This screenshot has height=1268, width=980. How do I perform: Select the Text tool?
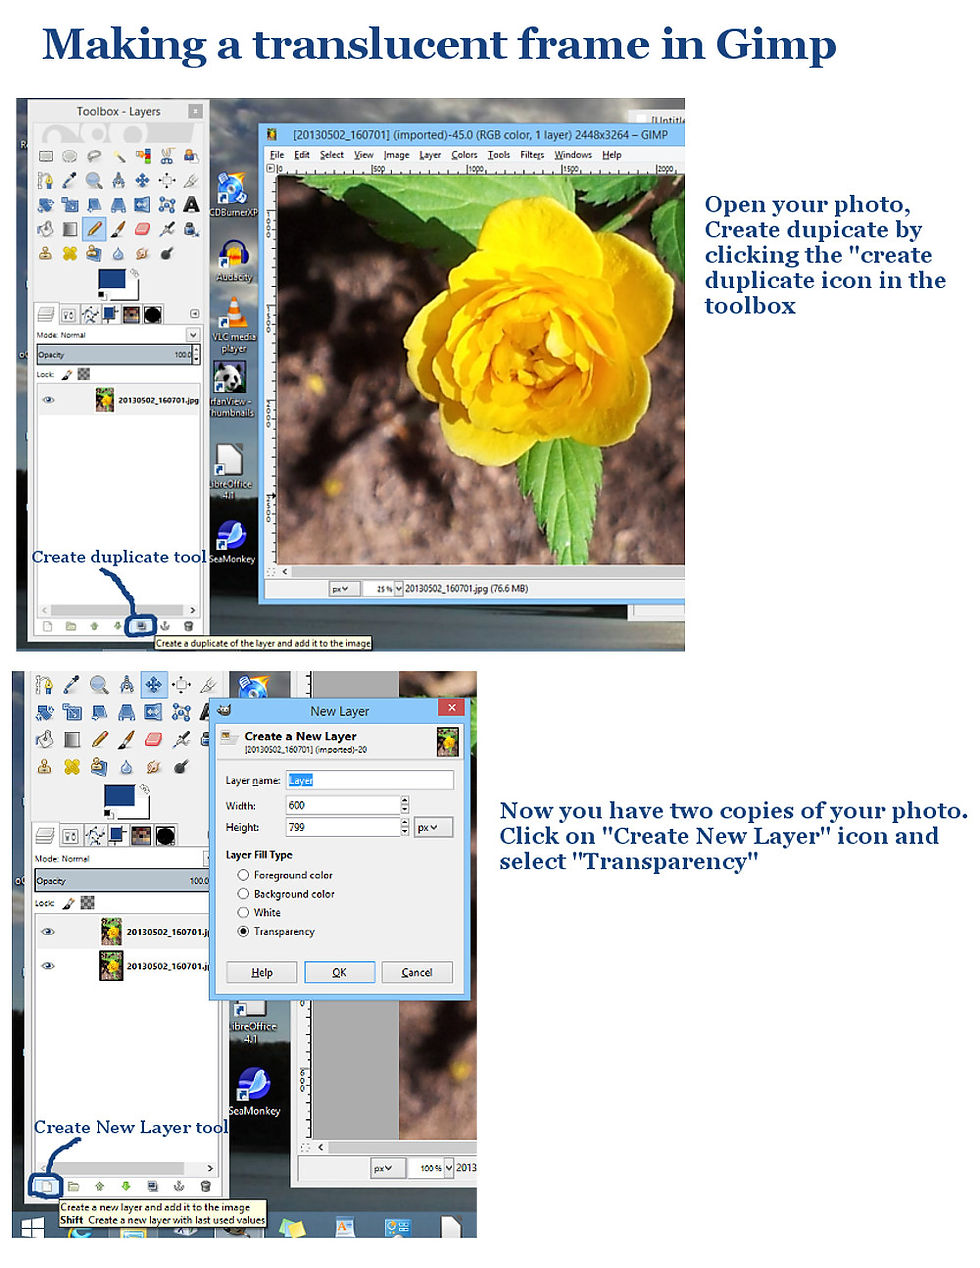tap(190, 205)
